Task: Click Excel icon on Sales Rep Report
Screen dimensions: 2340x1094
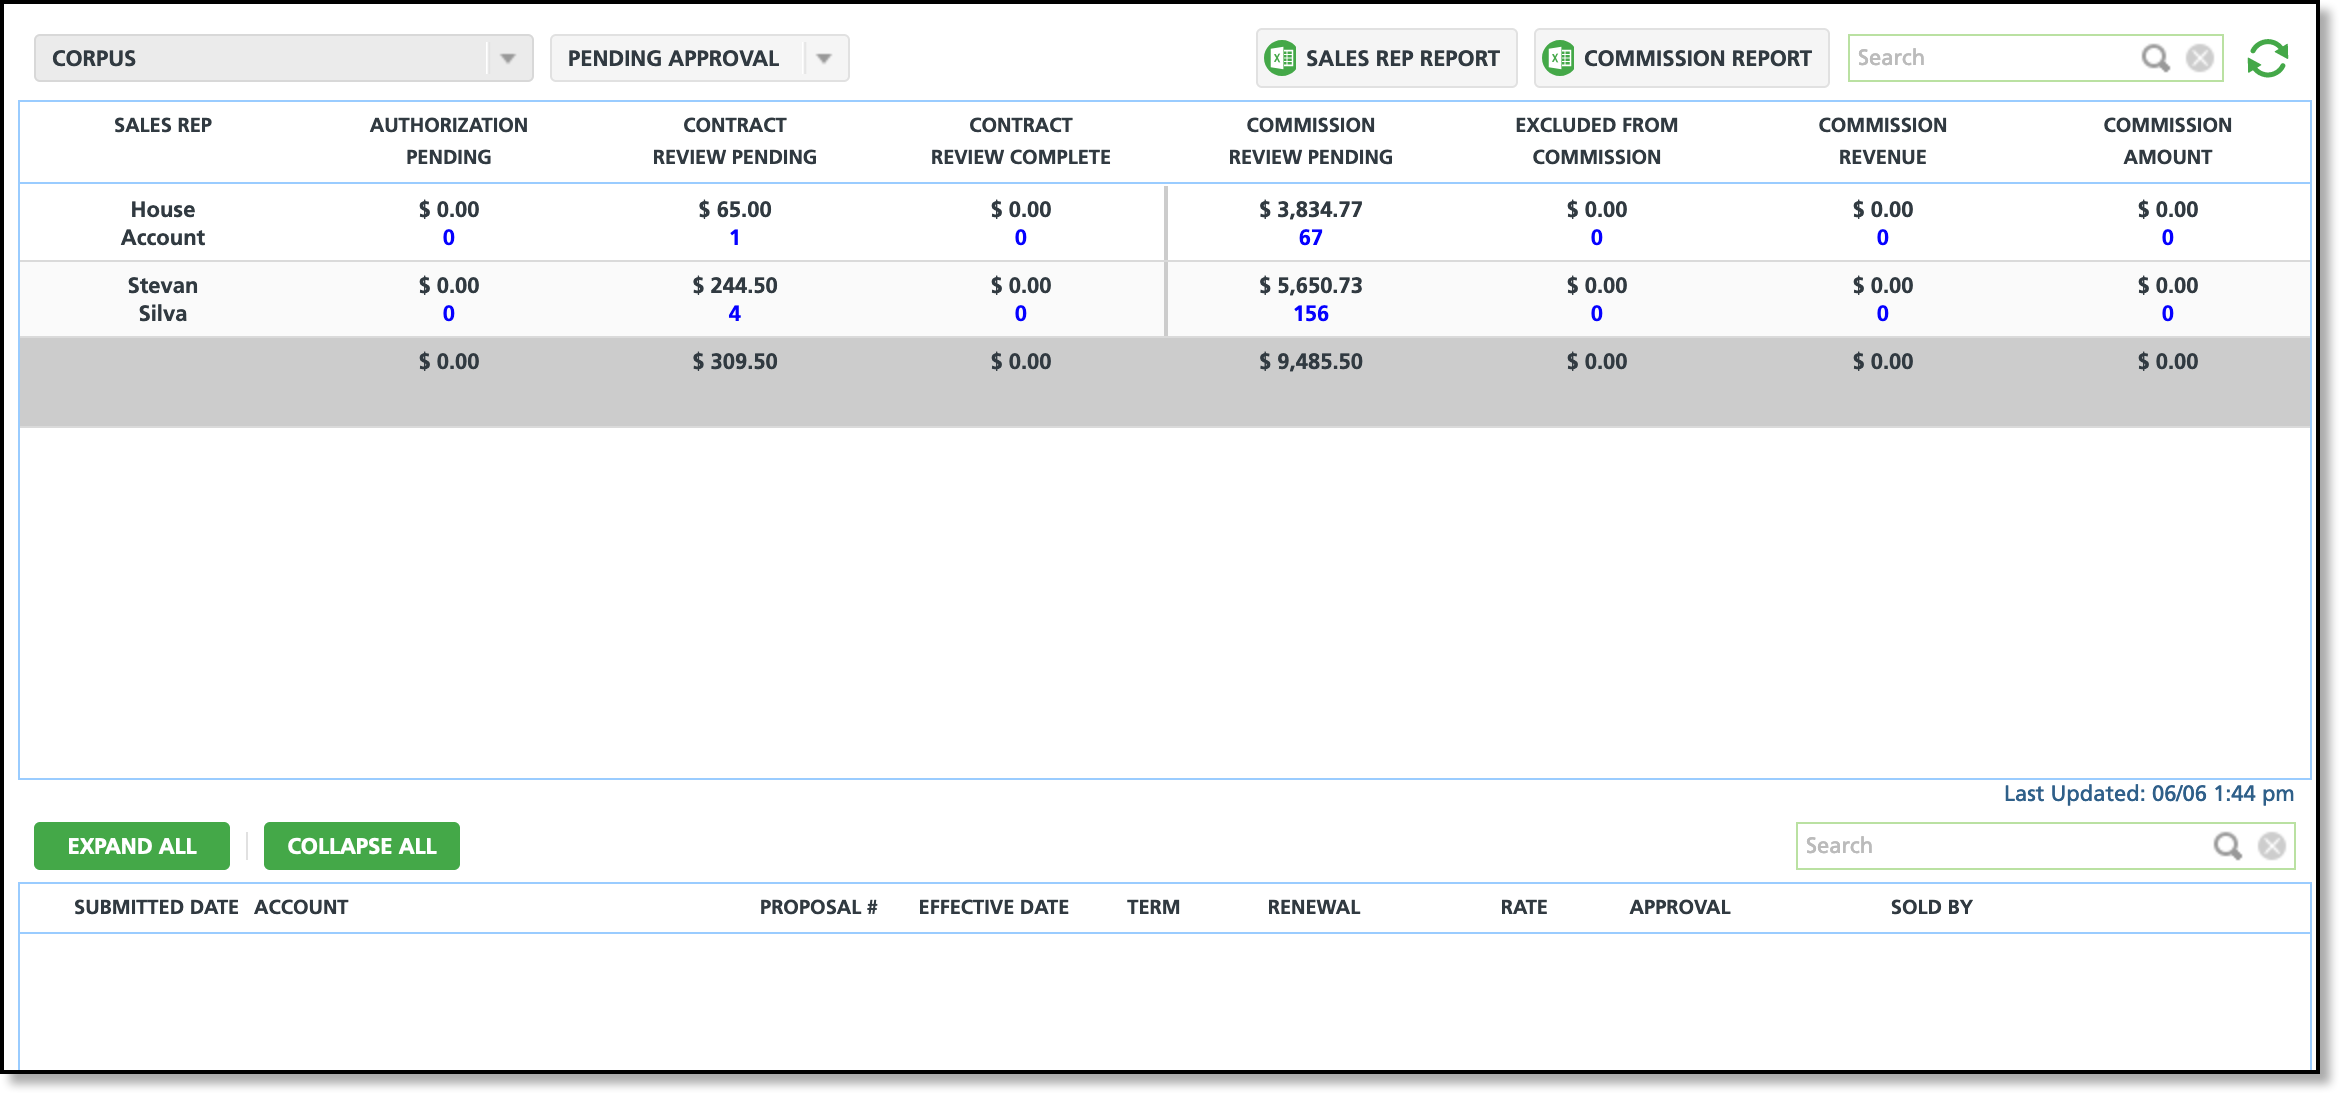Action: point(1281,58)
